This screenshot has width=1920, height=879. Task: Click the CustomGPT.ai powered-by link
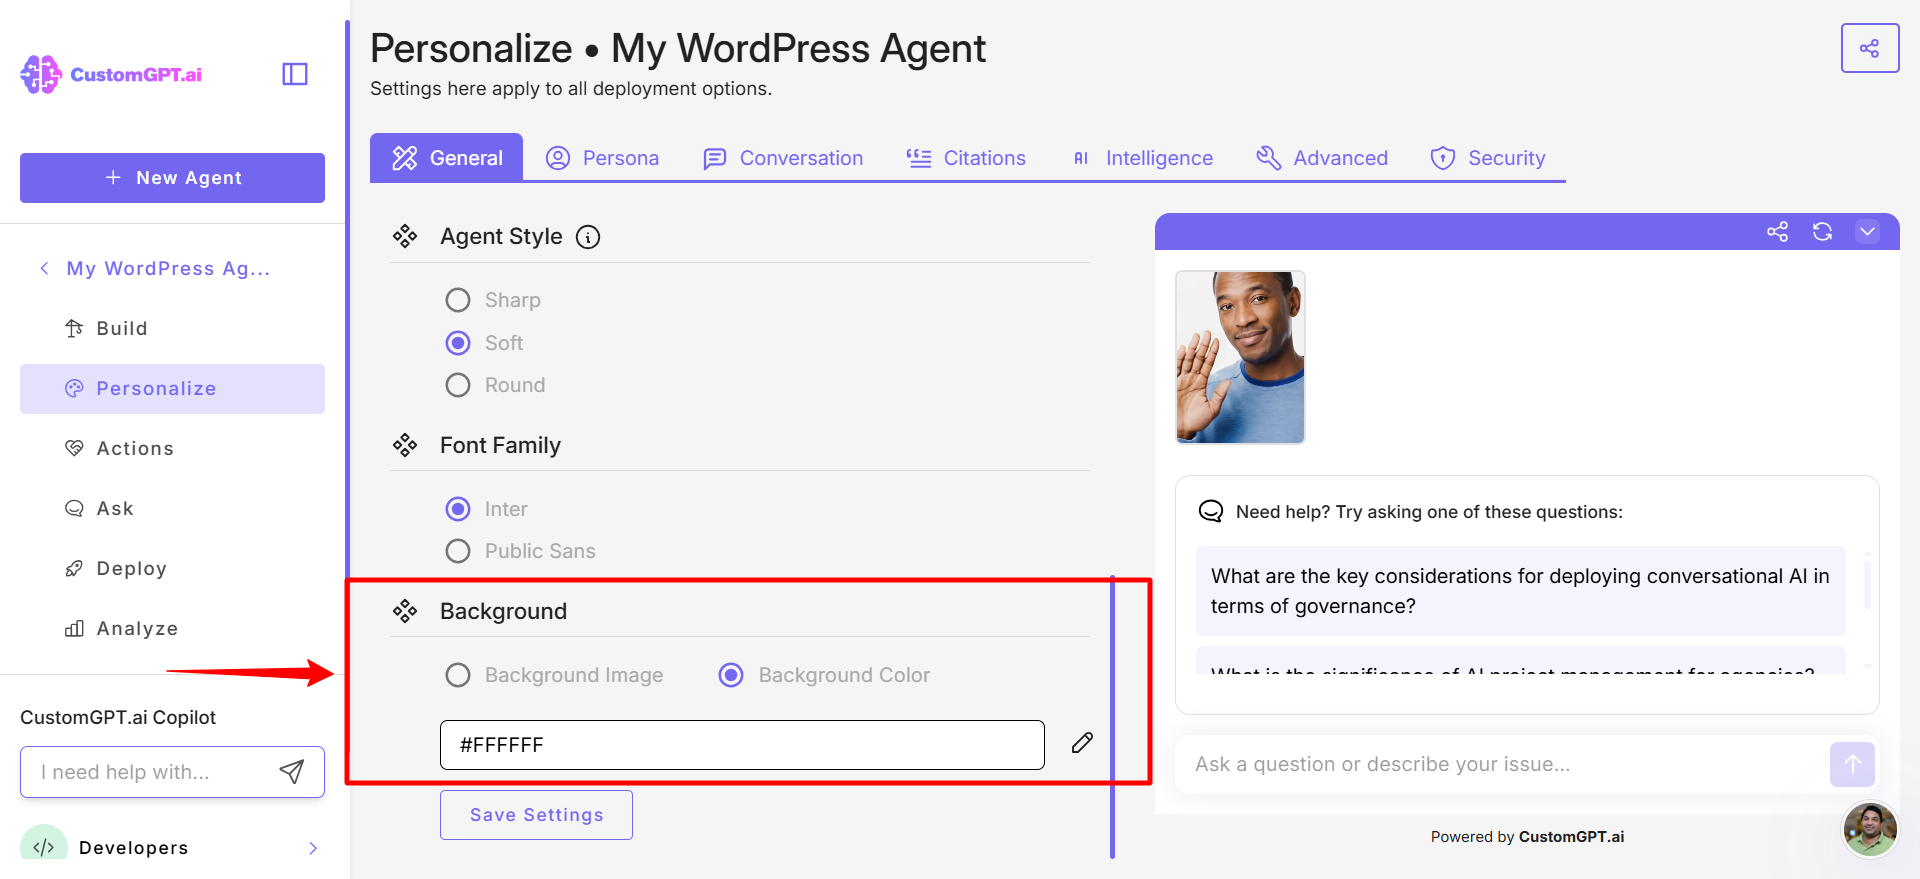pos(1571,837)
